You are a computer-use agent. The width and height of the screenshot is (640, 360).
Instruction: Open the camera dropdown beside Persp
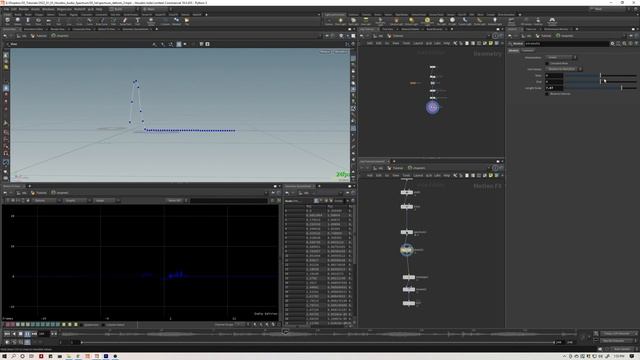pyautogui.click(x=340, y=52)
